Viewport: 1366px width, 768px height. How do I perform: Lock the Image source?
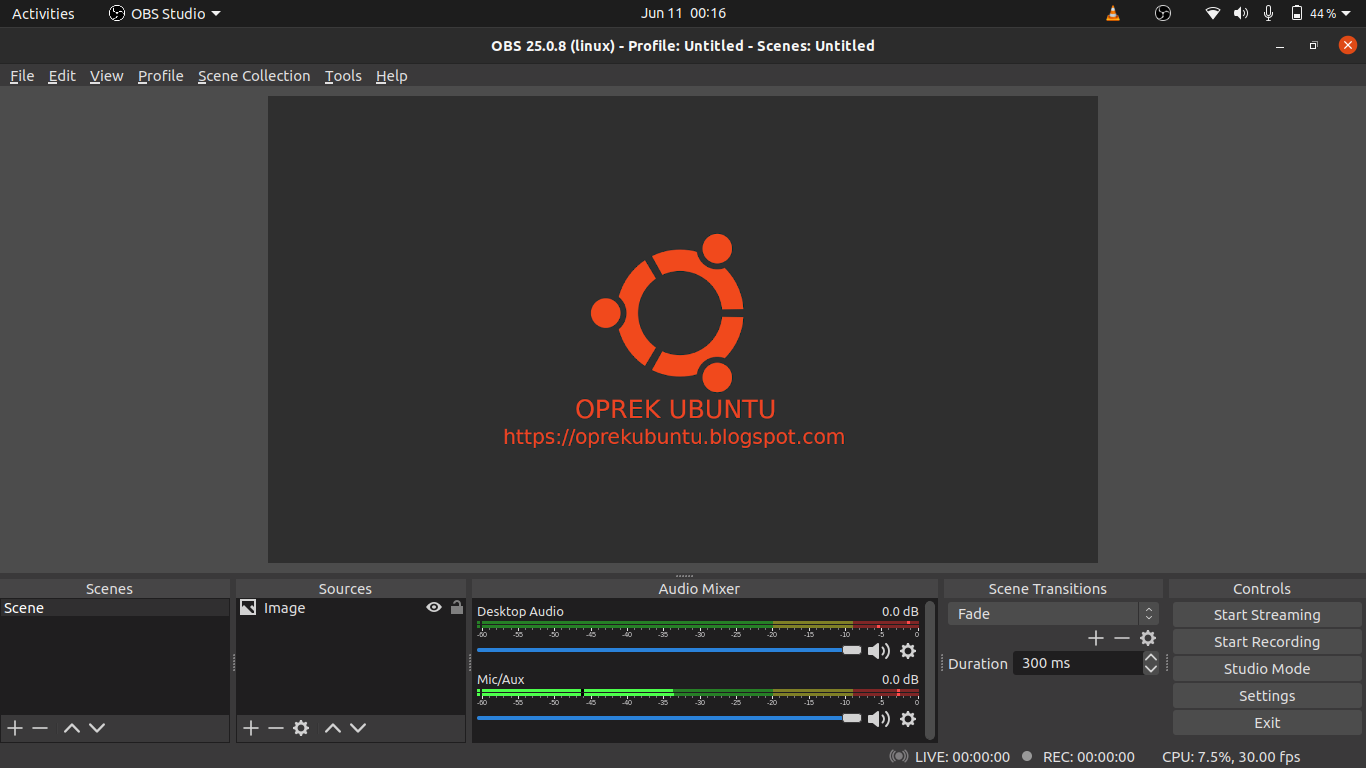pos(457,607)
